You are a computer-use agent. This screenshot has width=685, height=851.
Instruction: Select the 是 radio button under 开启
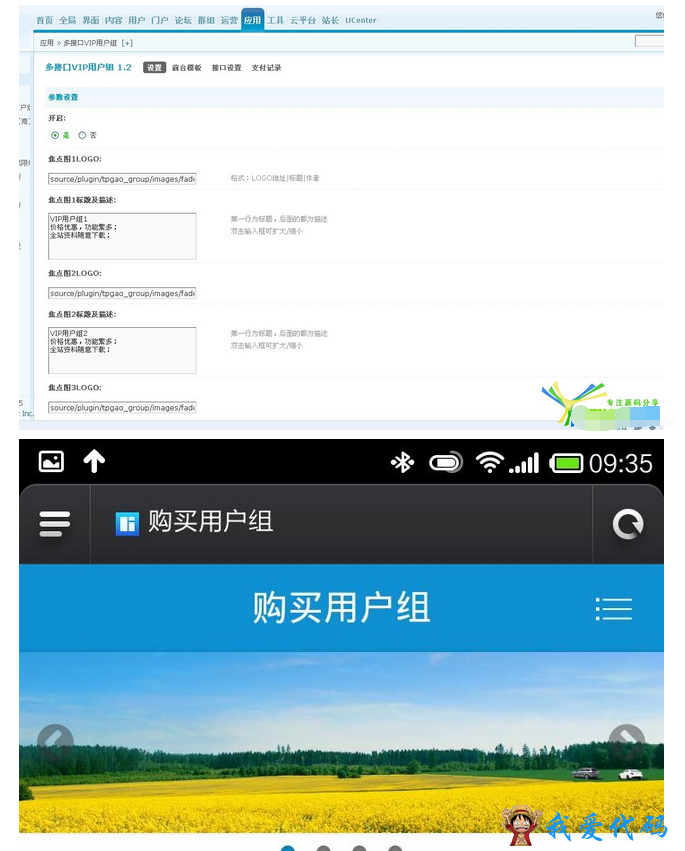(x=55, y=135)
